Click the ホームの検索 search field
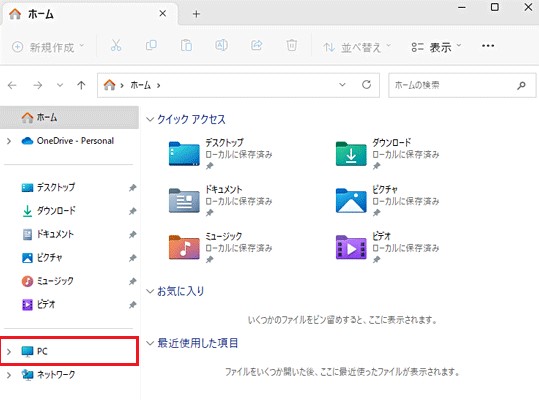Screen dimensions: 539x400 point(462,85)
